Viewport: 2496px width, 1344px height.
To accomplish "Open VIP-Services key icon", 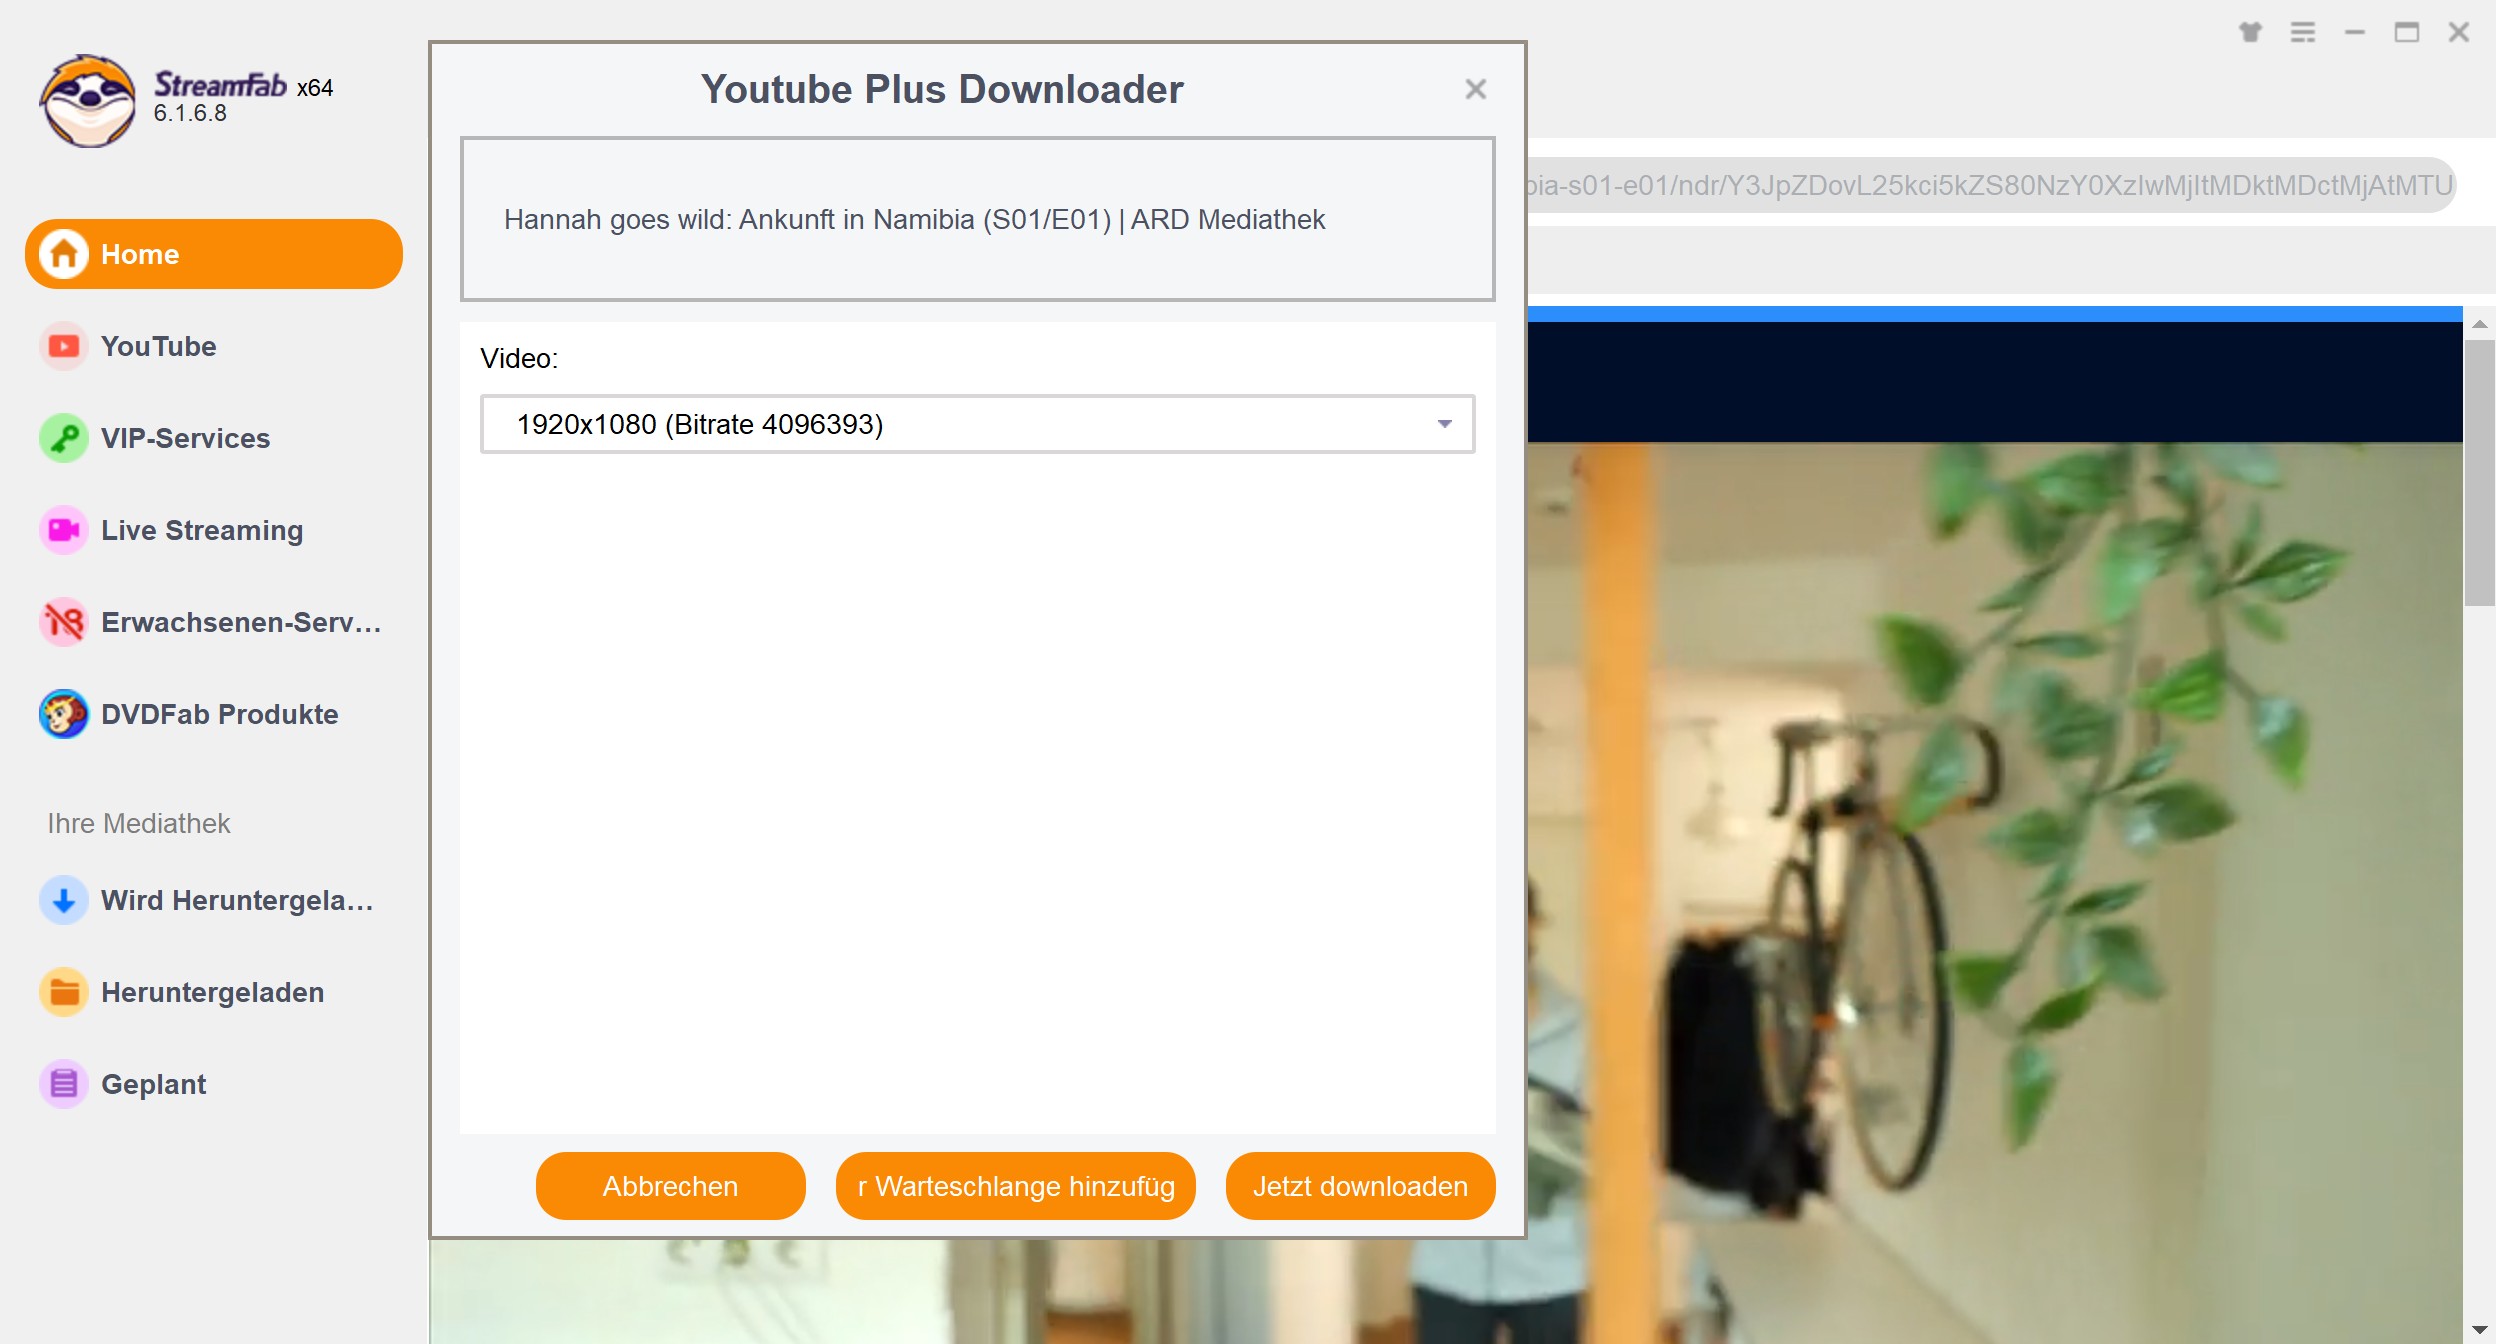I will coord(63,439).
